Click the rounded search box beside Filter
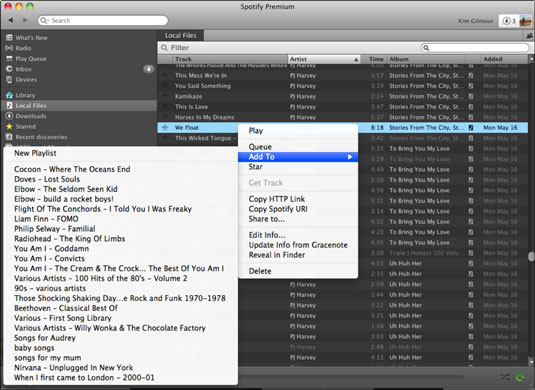Image resolution: width=535 pixels, height=390 pixels. pos(475,48)
